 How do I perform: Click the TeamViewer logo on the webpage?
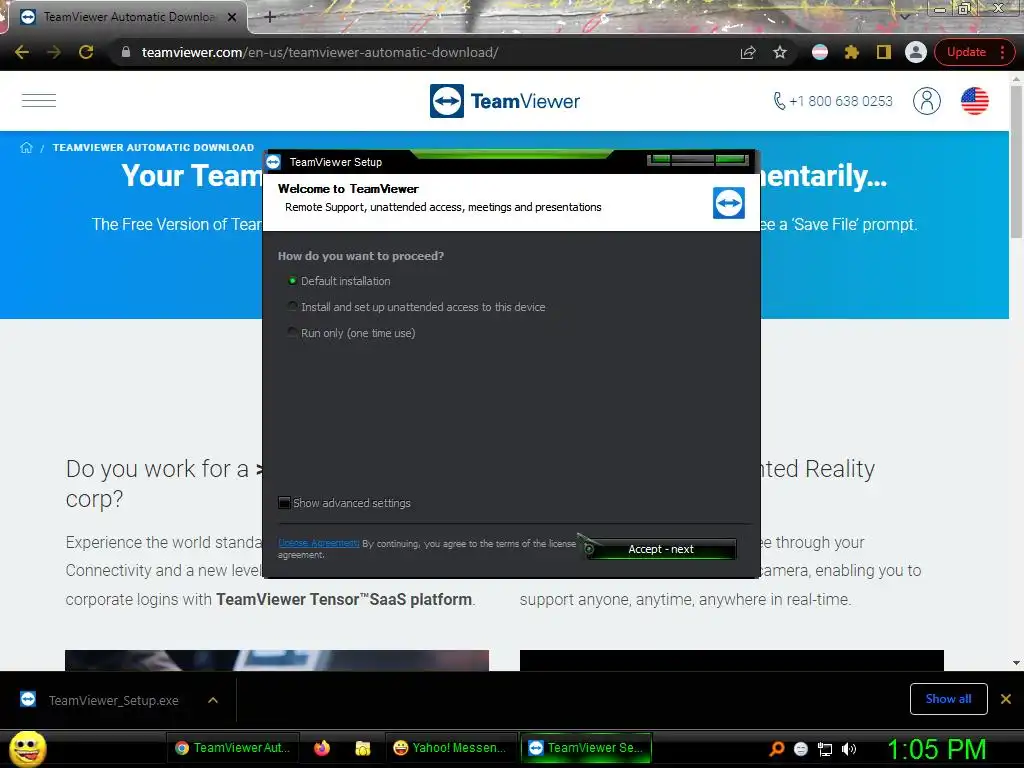click(x=505, y=101)
